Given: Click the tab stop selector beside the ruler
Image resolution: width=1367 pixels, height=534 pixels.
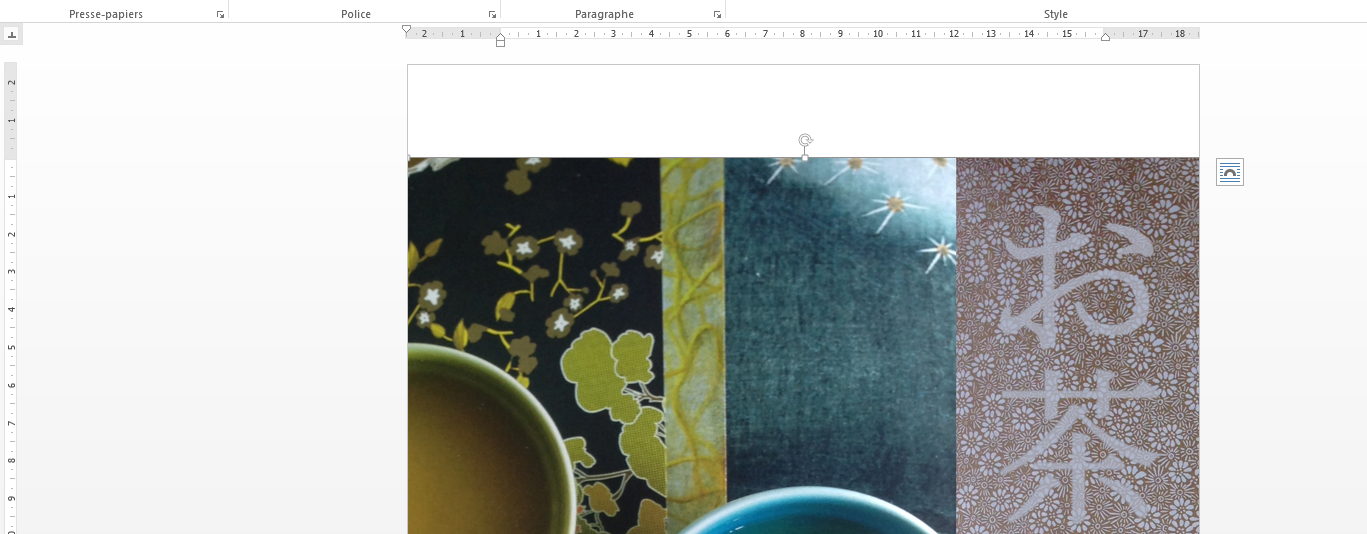Looking at the screenshot, I should tap(11, 34).
